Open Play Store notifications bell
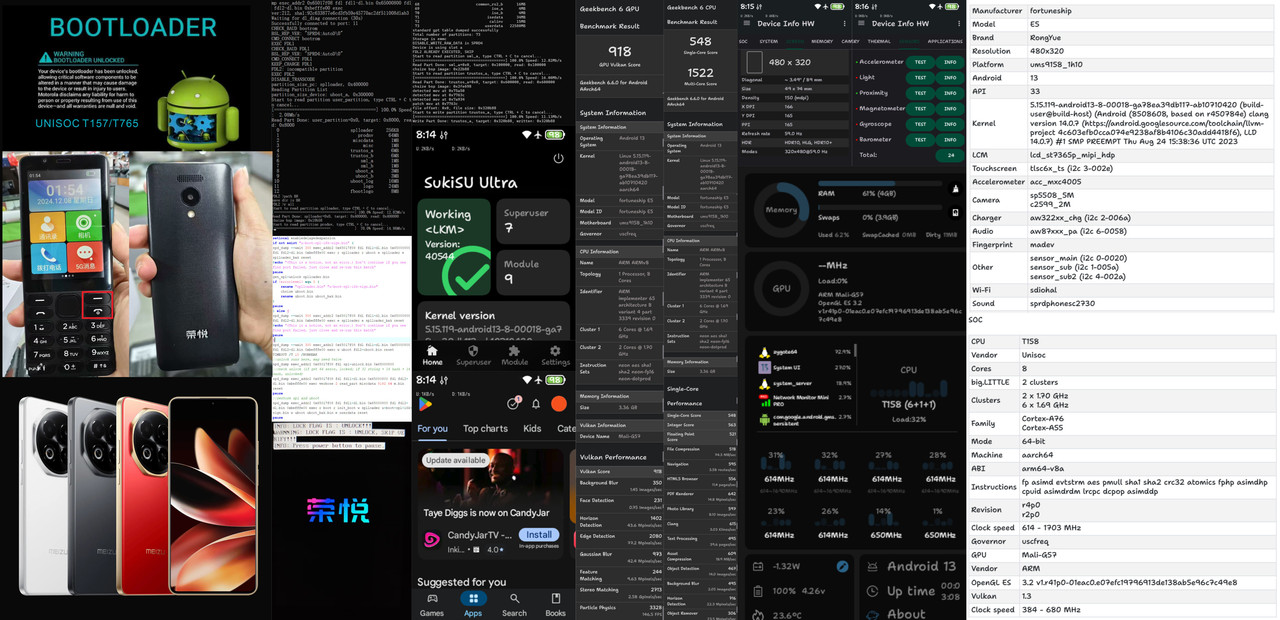Viewport: 1280px width, 620px height. [x=536, y=403]
